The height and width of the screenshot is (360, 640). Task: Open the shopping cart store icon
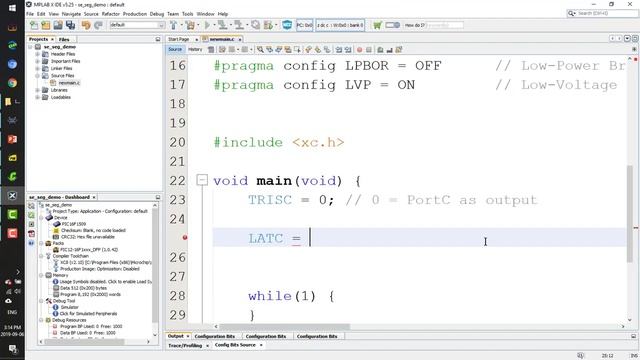click(x=377, y=25)
